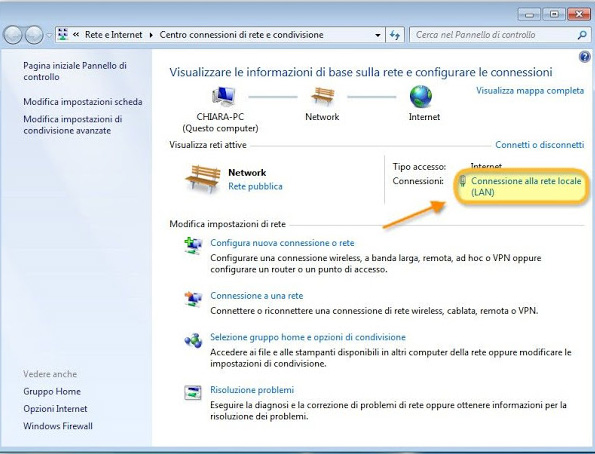Click the park bench Network icon in map
The height and width of the screenshot is (454, 595).
coord(323,96)
